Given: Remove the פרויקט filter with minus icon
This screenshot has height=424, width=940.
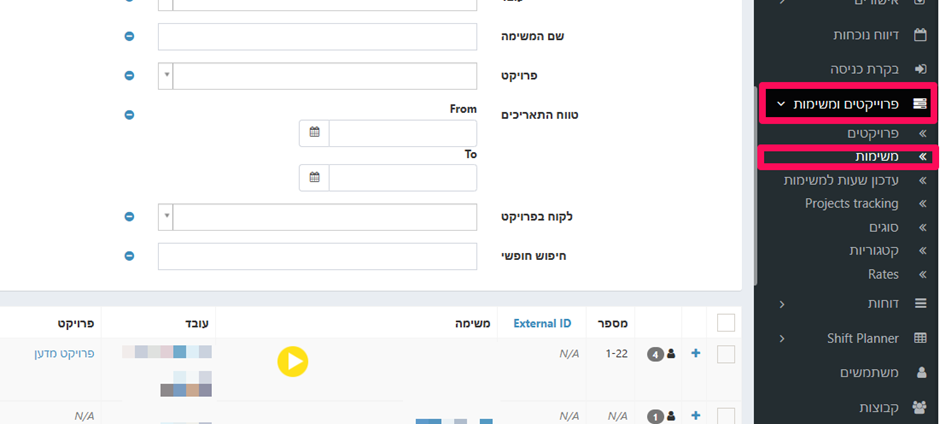Looking at the screenshot, I should coord(129,76).
